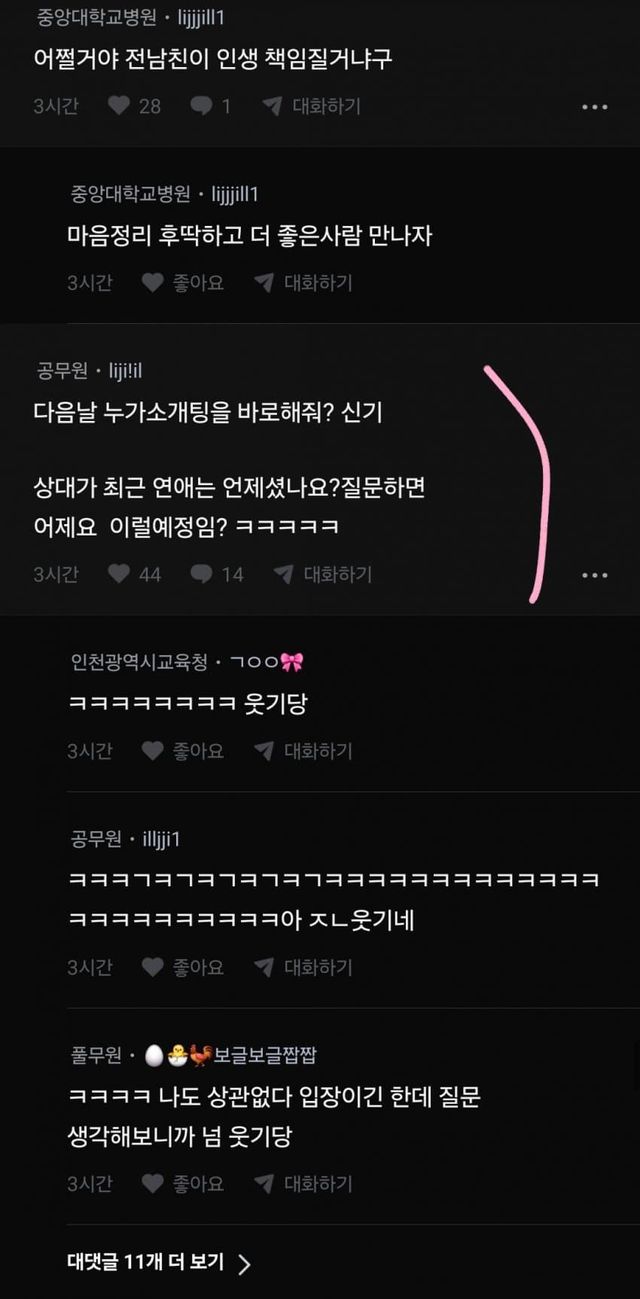Start 대화하기 with 공무원 illjji1 commenter
Image resolution: width=640 pixels, height=1299 pixels.
tap(303, 967)
